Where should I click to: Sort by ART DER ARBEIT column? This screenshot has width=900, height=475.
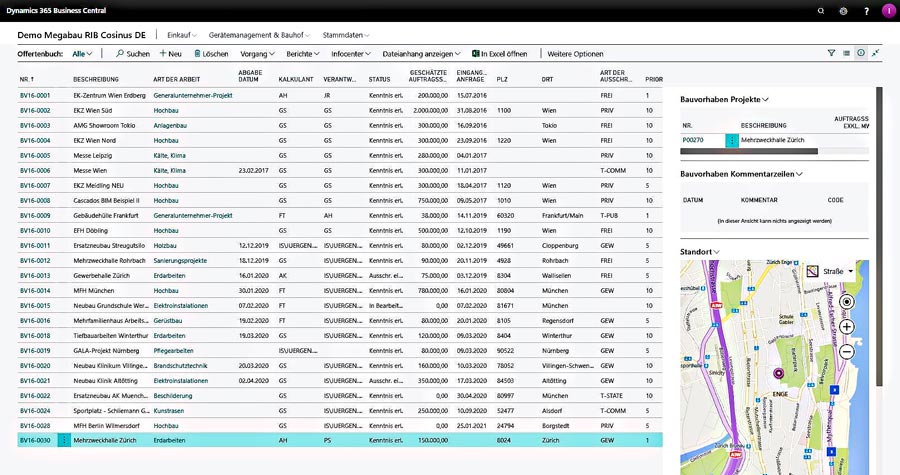tap(176, 79)
